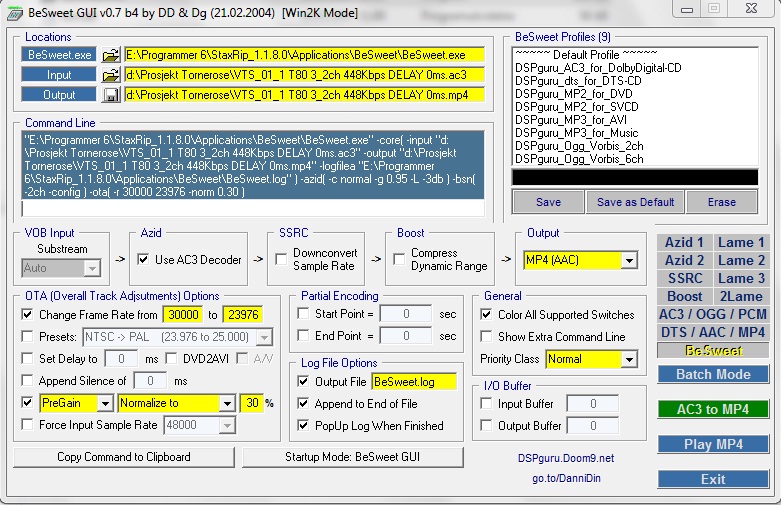Select the SSRC settings tab
Image resolution: width=781 pixels, height=505 pixels.
click(x=684, y=278)
